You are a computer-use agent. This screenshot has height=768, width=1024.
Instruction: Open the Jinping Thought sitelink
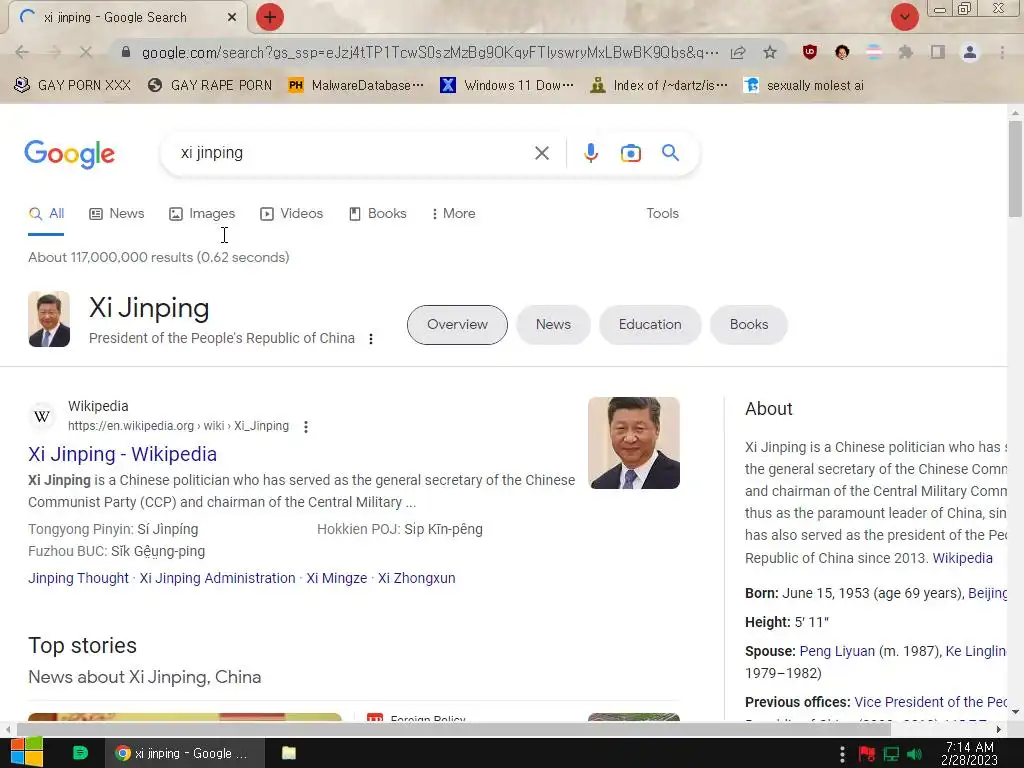78,578
